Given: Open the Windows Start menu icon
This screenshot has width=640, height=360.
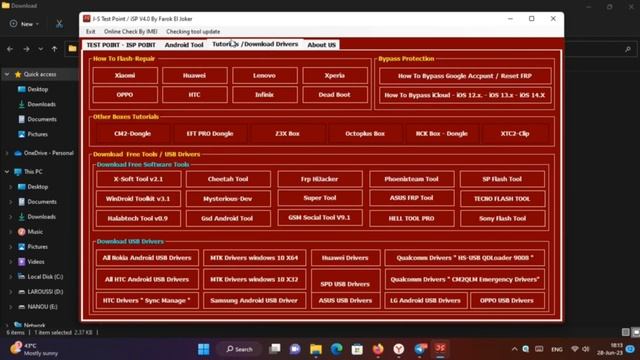Looking at the screenshot, I should click(204, 349).
